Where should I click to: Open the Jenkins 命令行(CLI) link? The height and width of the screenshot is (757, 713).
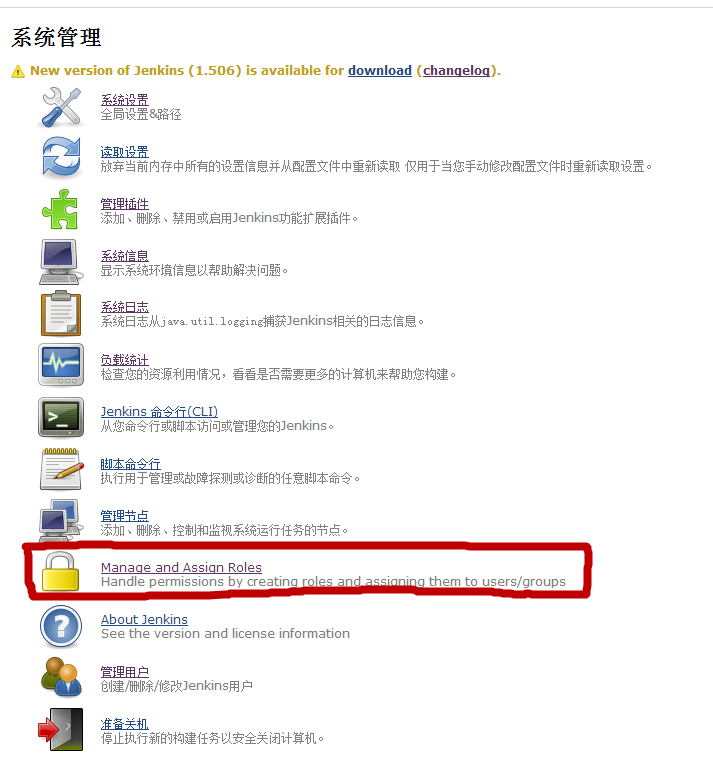(159, 412)
